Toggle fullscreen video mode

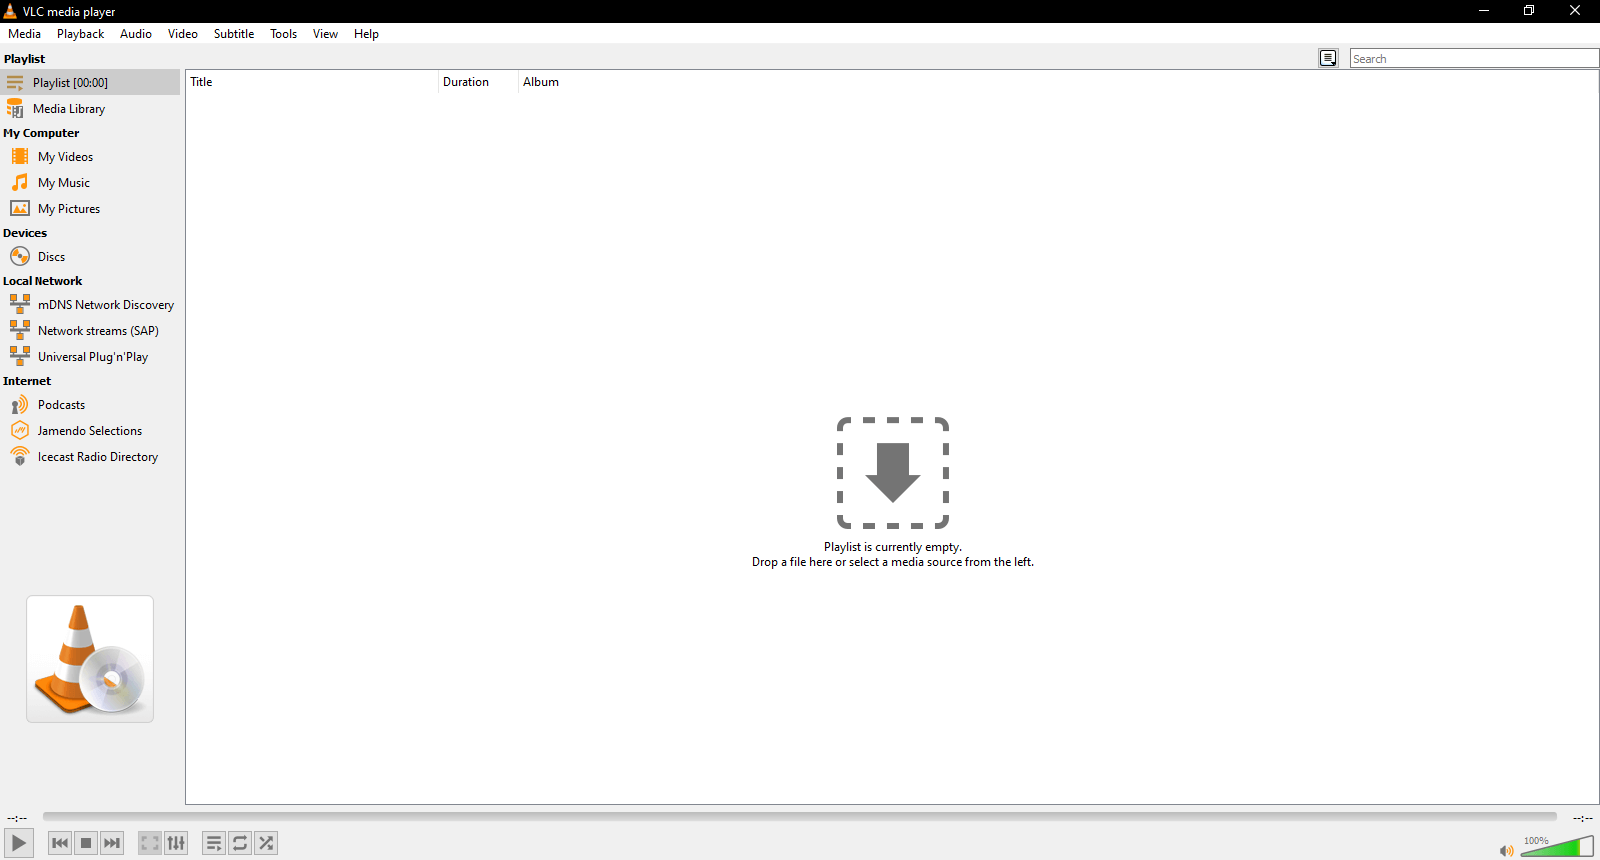[x=150, y=843]
